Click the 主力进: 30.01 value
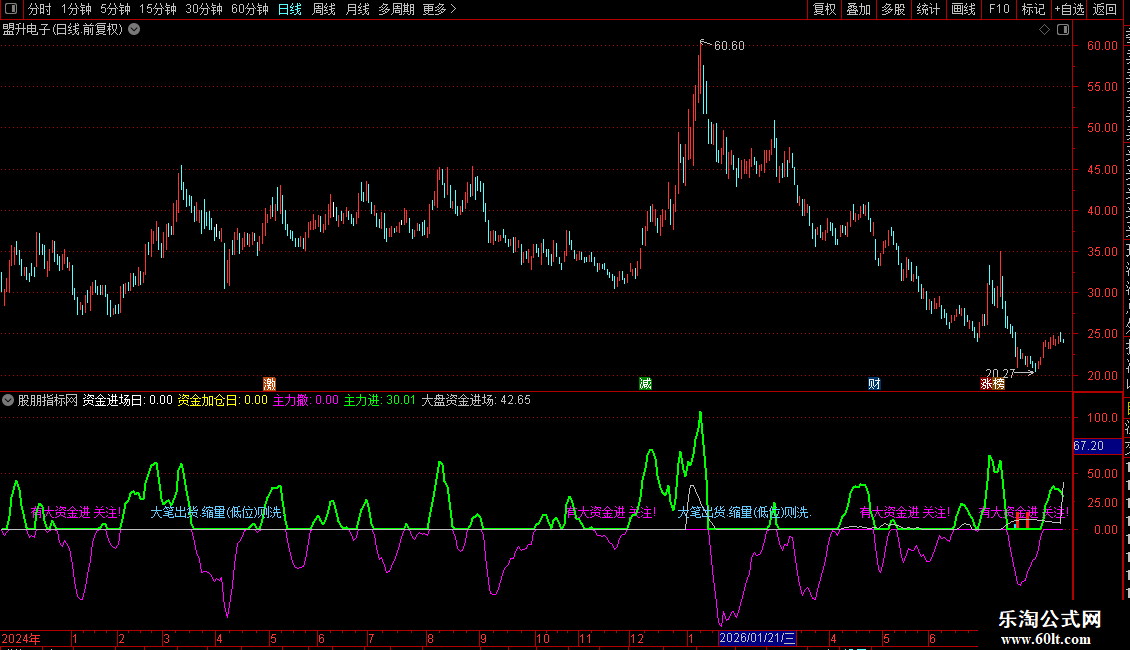The width and height of the screenshot is (1130, 650). [x=380, y=400]
